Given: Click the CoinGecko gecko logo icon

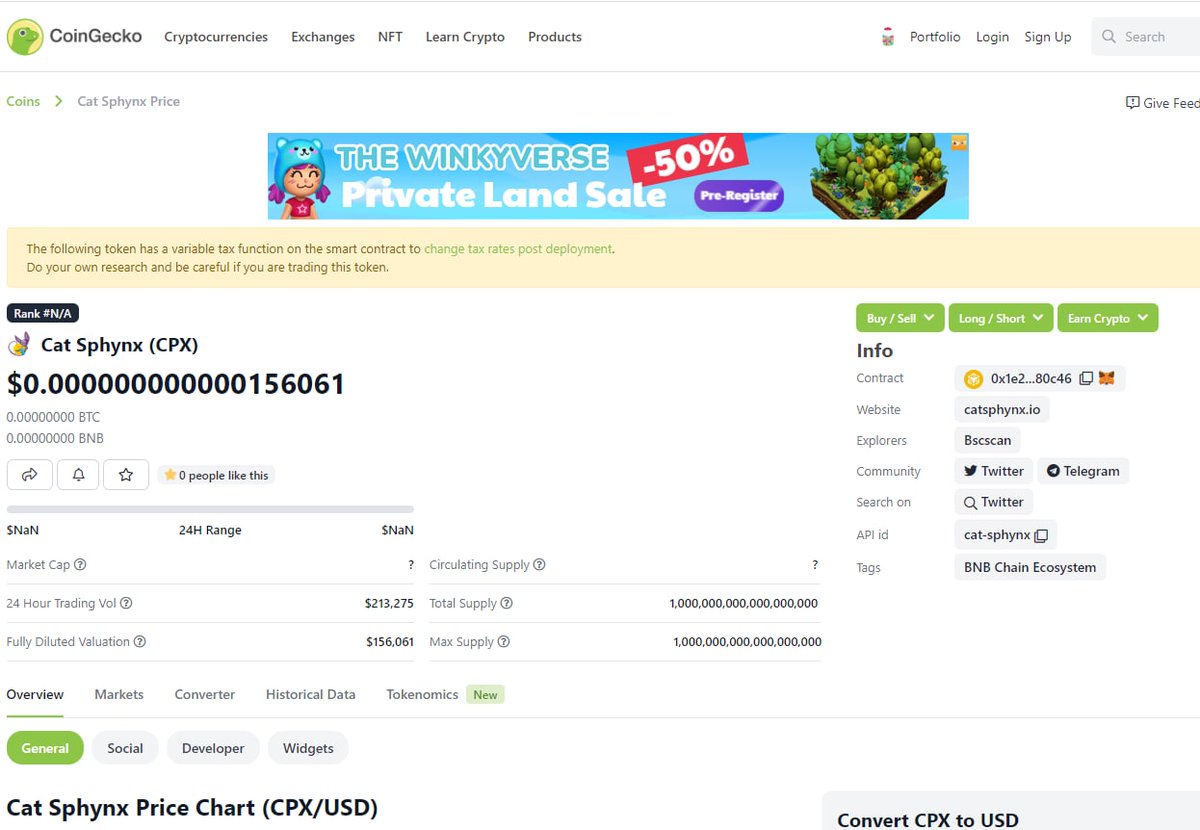Looking at the screenshot, I should [x=24, y=37].
